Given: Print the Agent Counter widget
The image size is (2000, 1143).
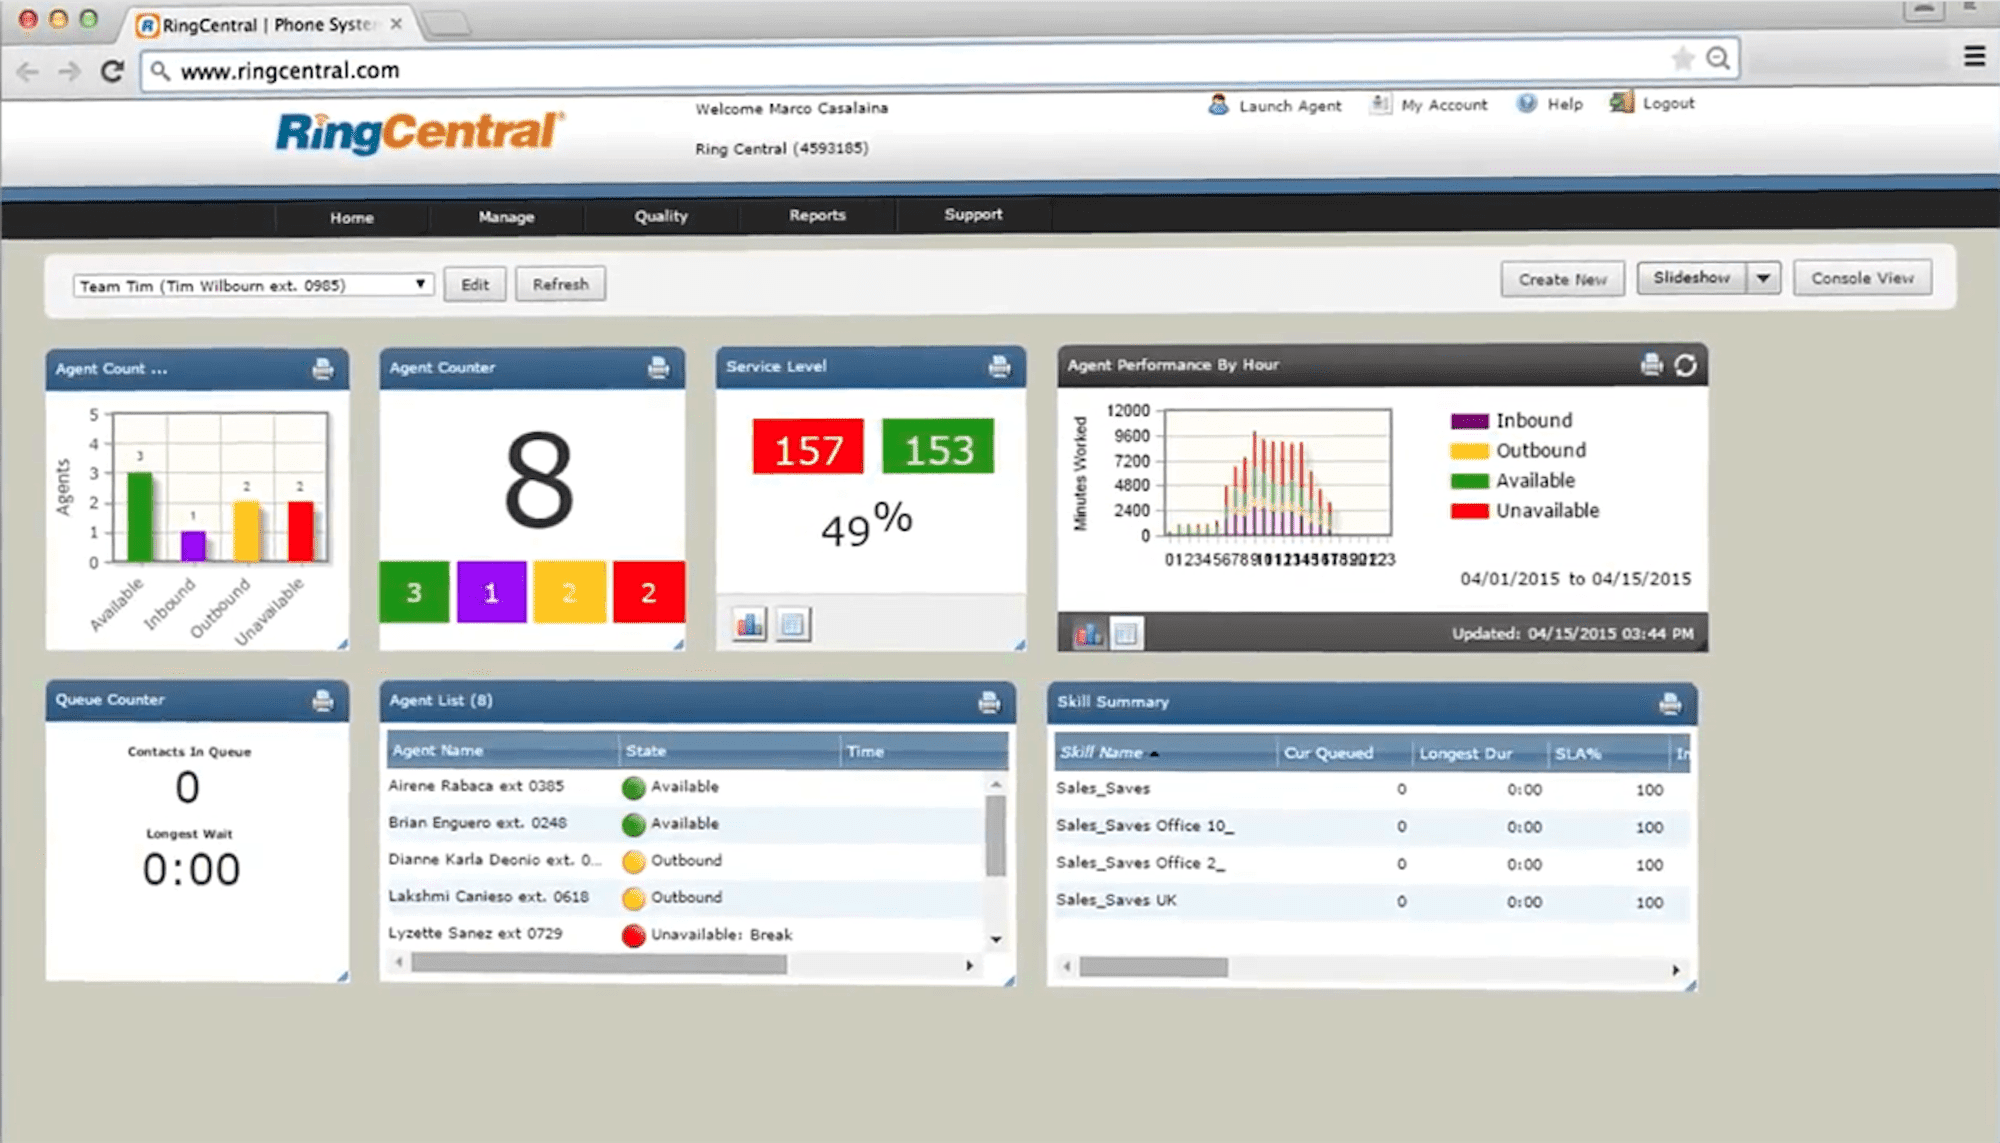Looking at the screenshot, I should point(658,368).
